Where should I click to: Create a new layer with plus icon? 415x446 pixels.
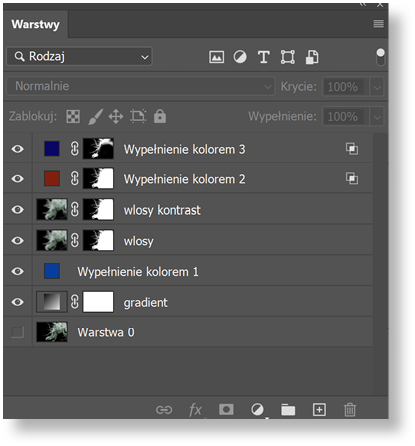319,409
